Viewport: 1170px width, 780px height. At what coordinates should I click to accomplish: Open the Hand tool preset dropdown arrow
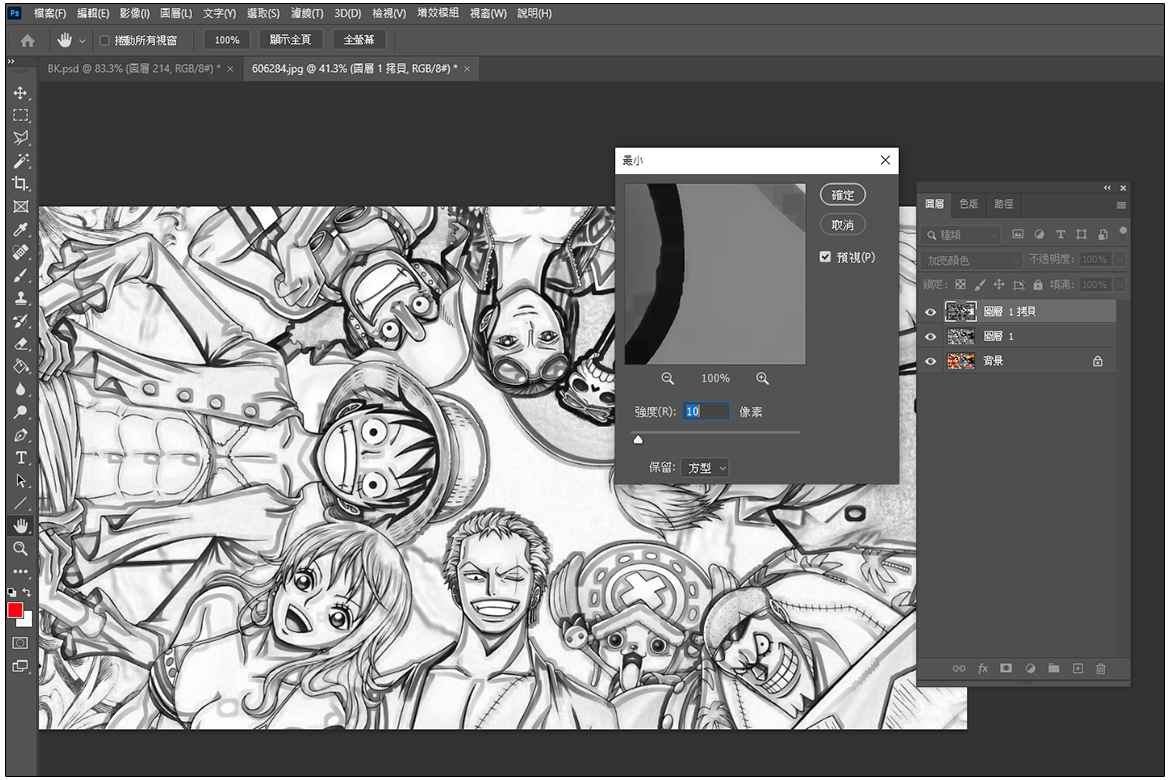pyautogui.click(x=82, y=40)
